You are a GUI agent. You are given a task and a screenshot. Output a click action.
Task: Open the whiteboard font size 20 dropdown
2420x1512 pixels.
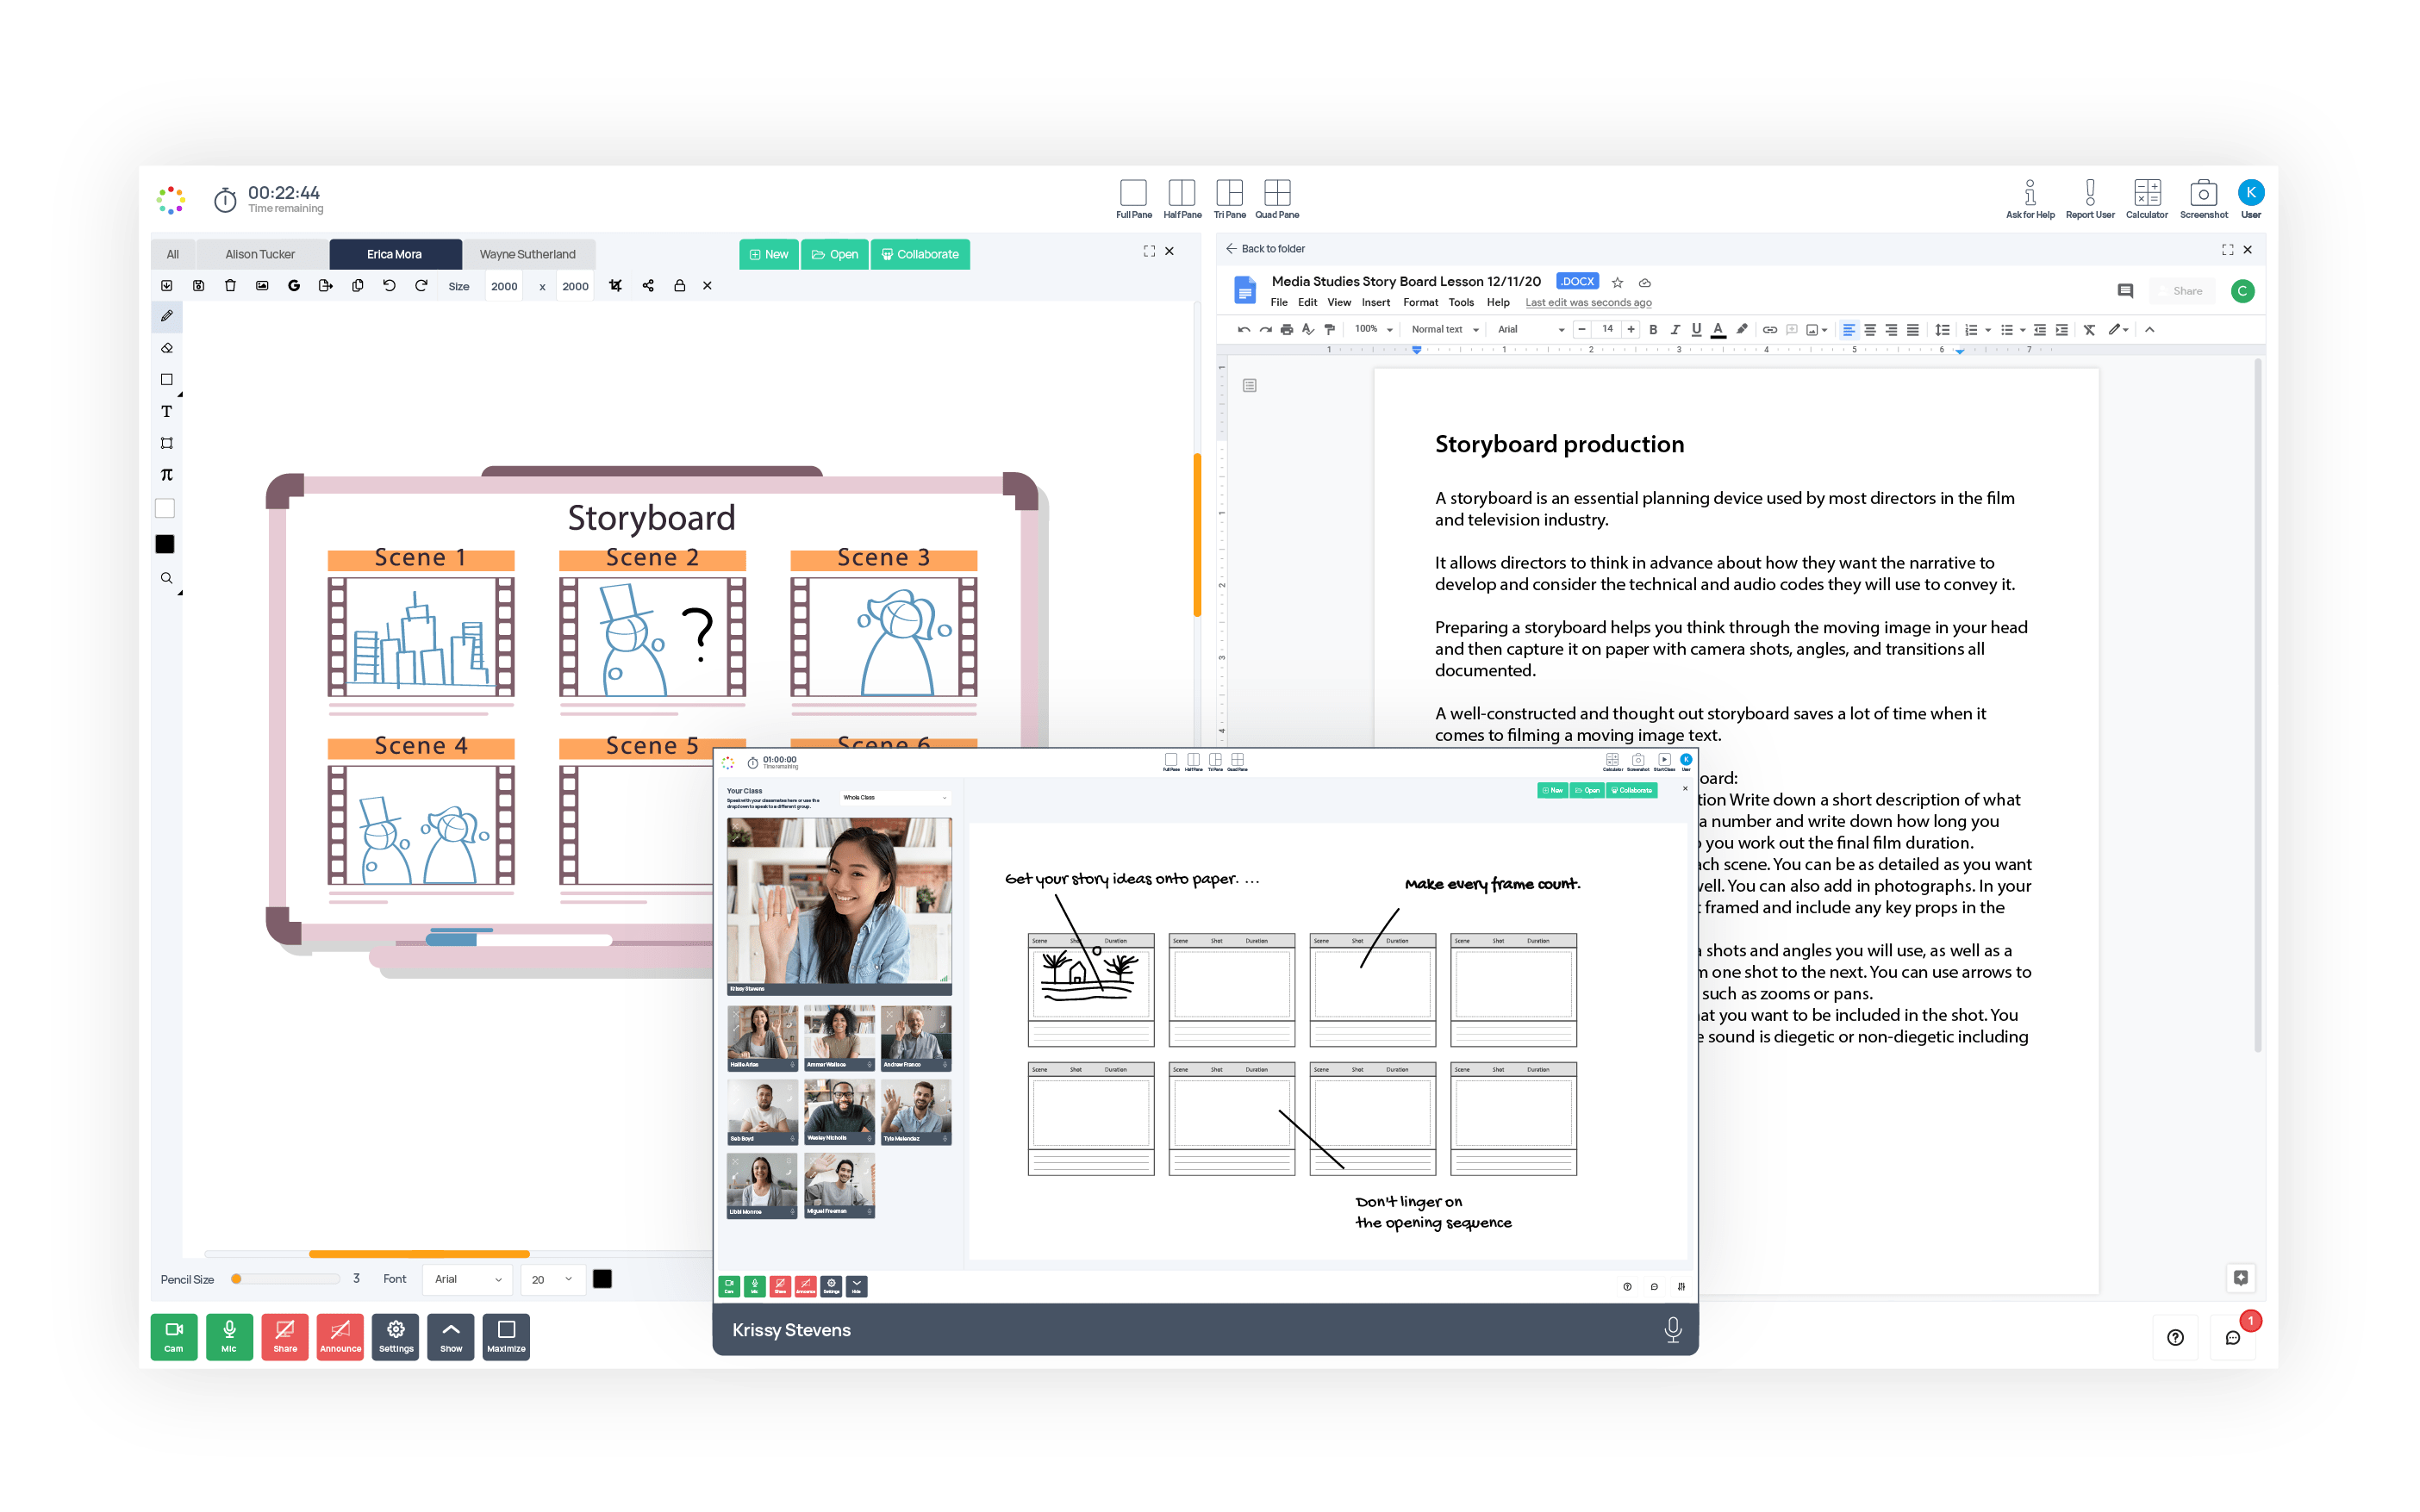[x=552, y=1279]
